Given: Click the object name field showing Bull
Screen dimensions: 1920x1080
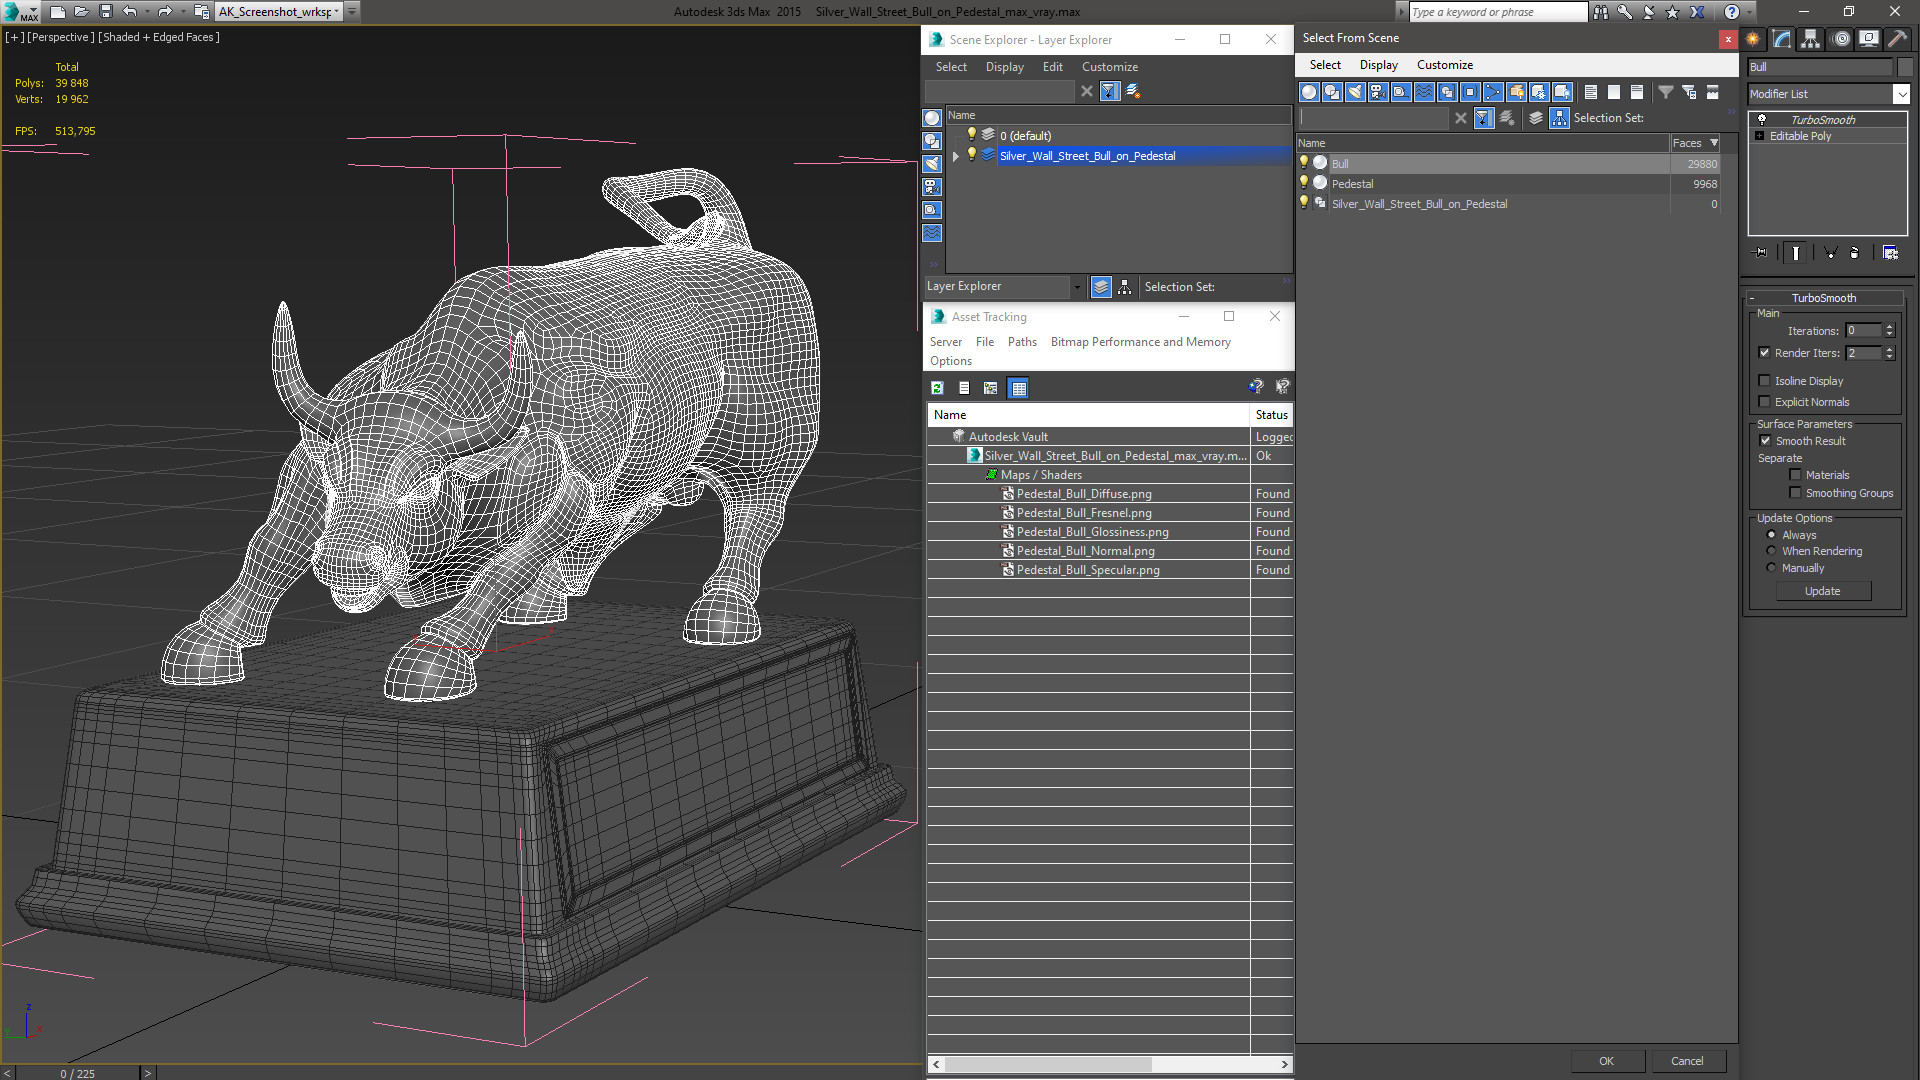Looking at the screenshot, I should point(1819,67).
